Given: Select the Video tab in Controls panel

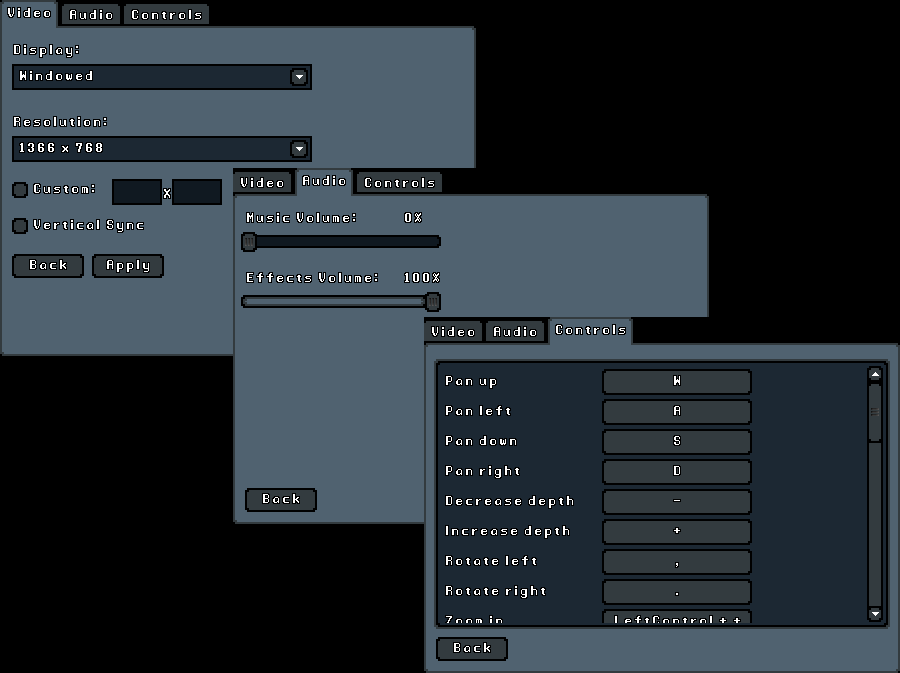Looking at the screenshot, I should (x=453, y=332).
